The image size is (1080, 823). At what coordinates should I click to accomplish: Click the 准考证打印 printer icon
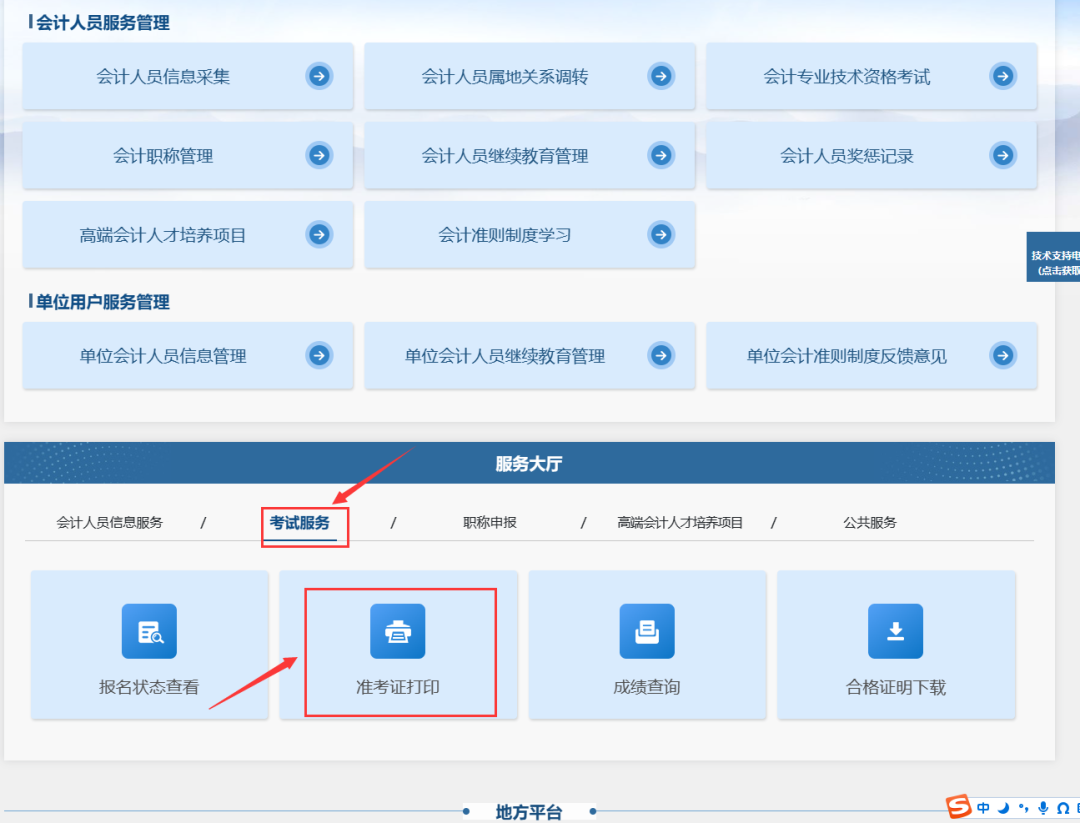[397, 631]
